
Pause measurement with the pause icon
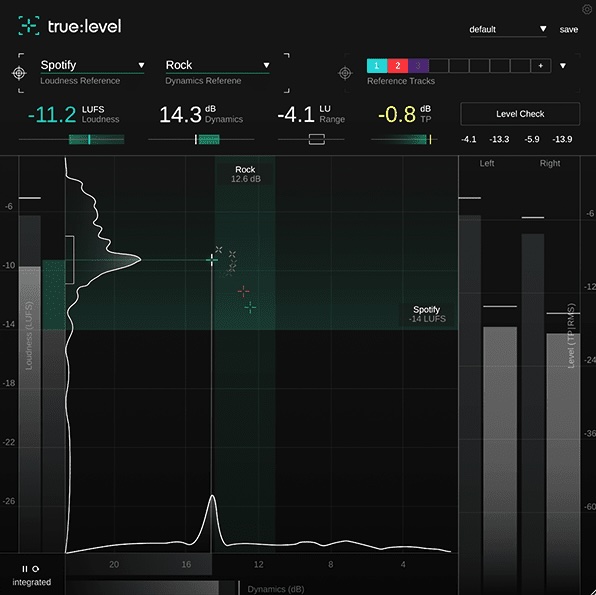25,569
